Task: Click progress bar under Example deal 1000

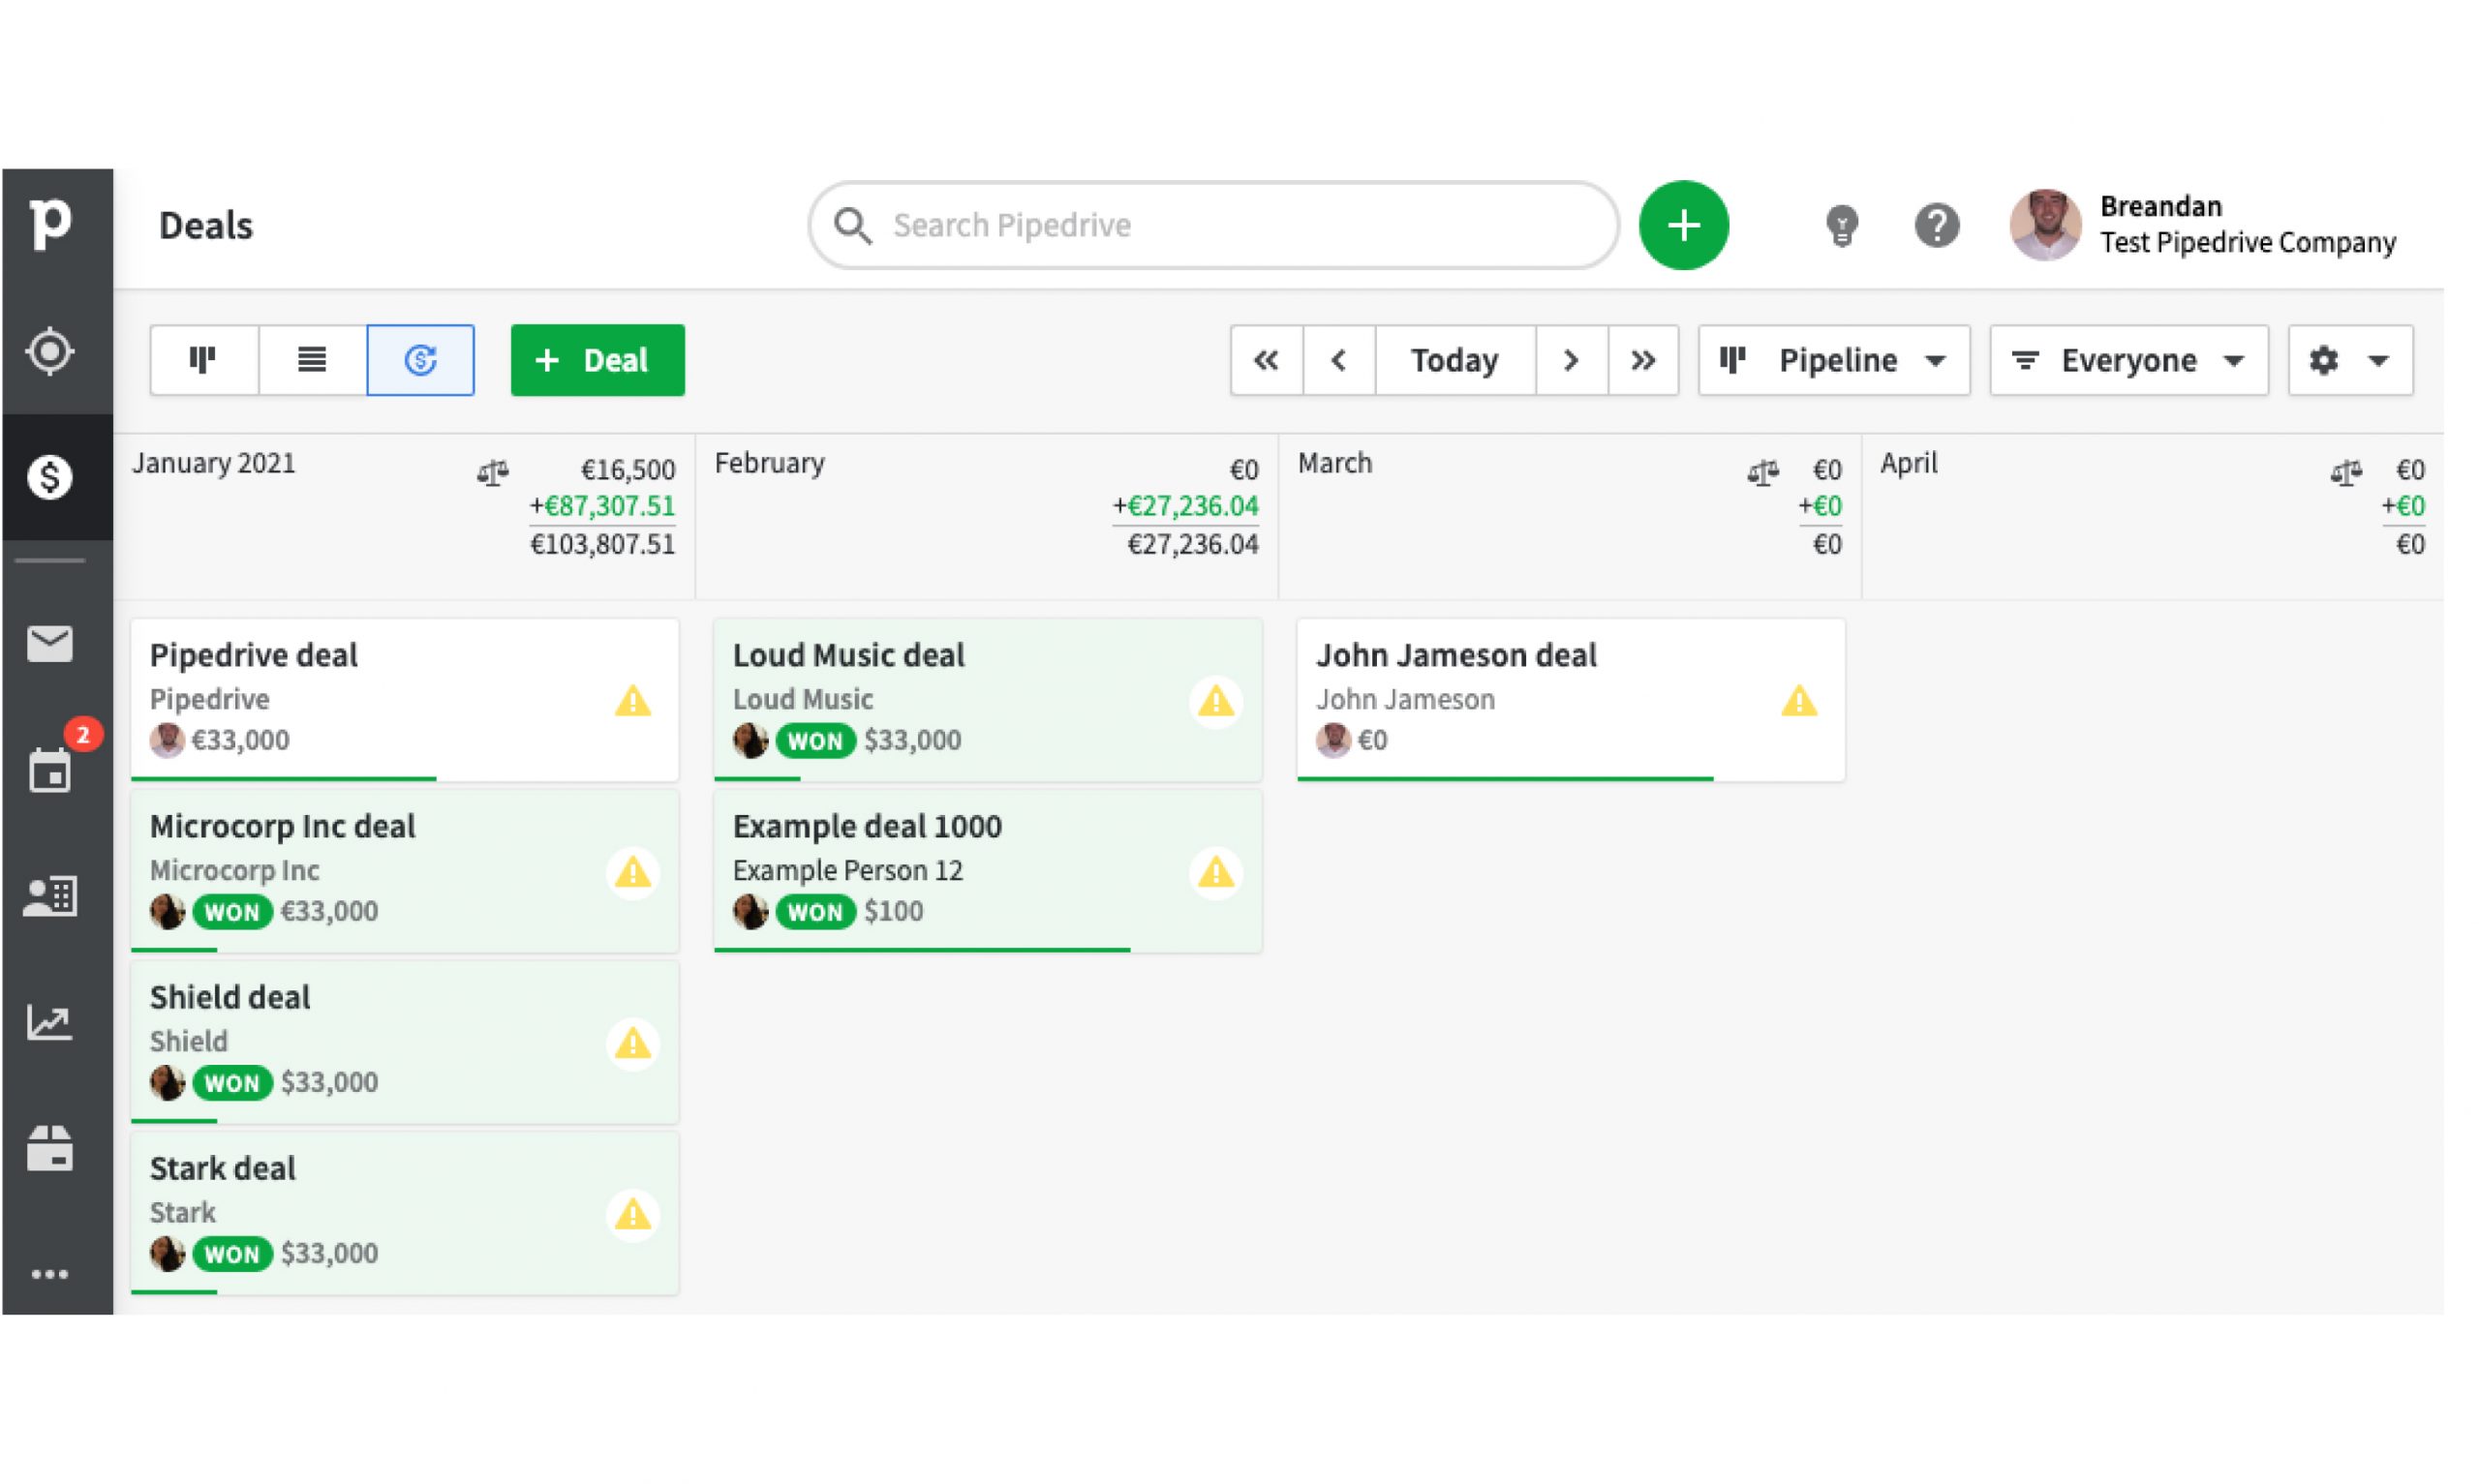Action: pos(921,949)
